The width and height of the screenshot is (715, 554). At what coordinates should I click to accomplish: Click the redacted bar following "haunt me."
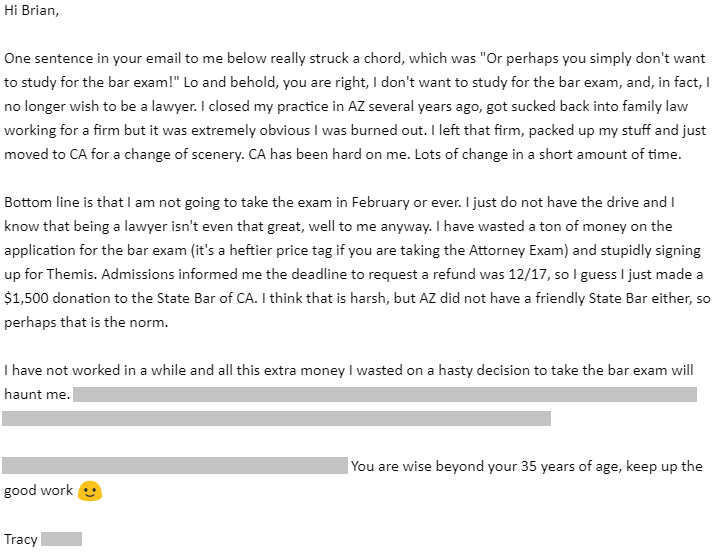tap(385, 394)
